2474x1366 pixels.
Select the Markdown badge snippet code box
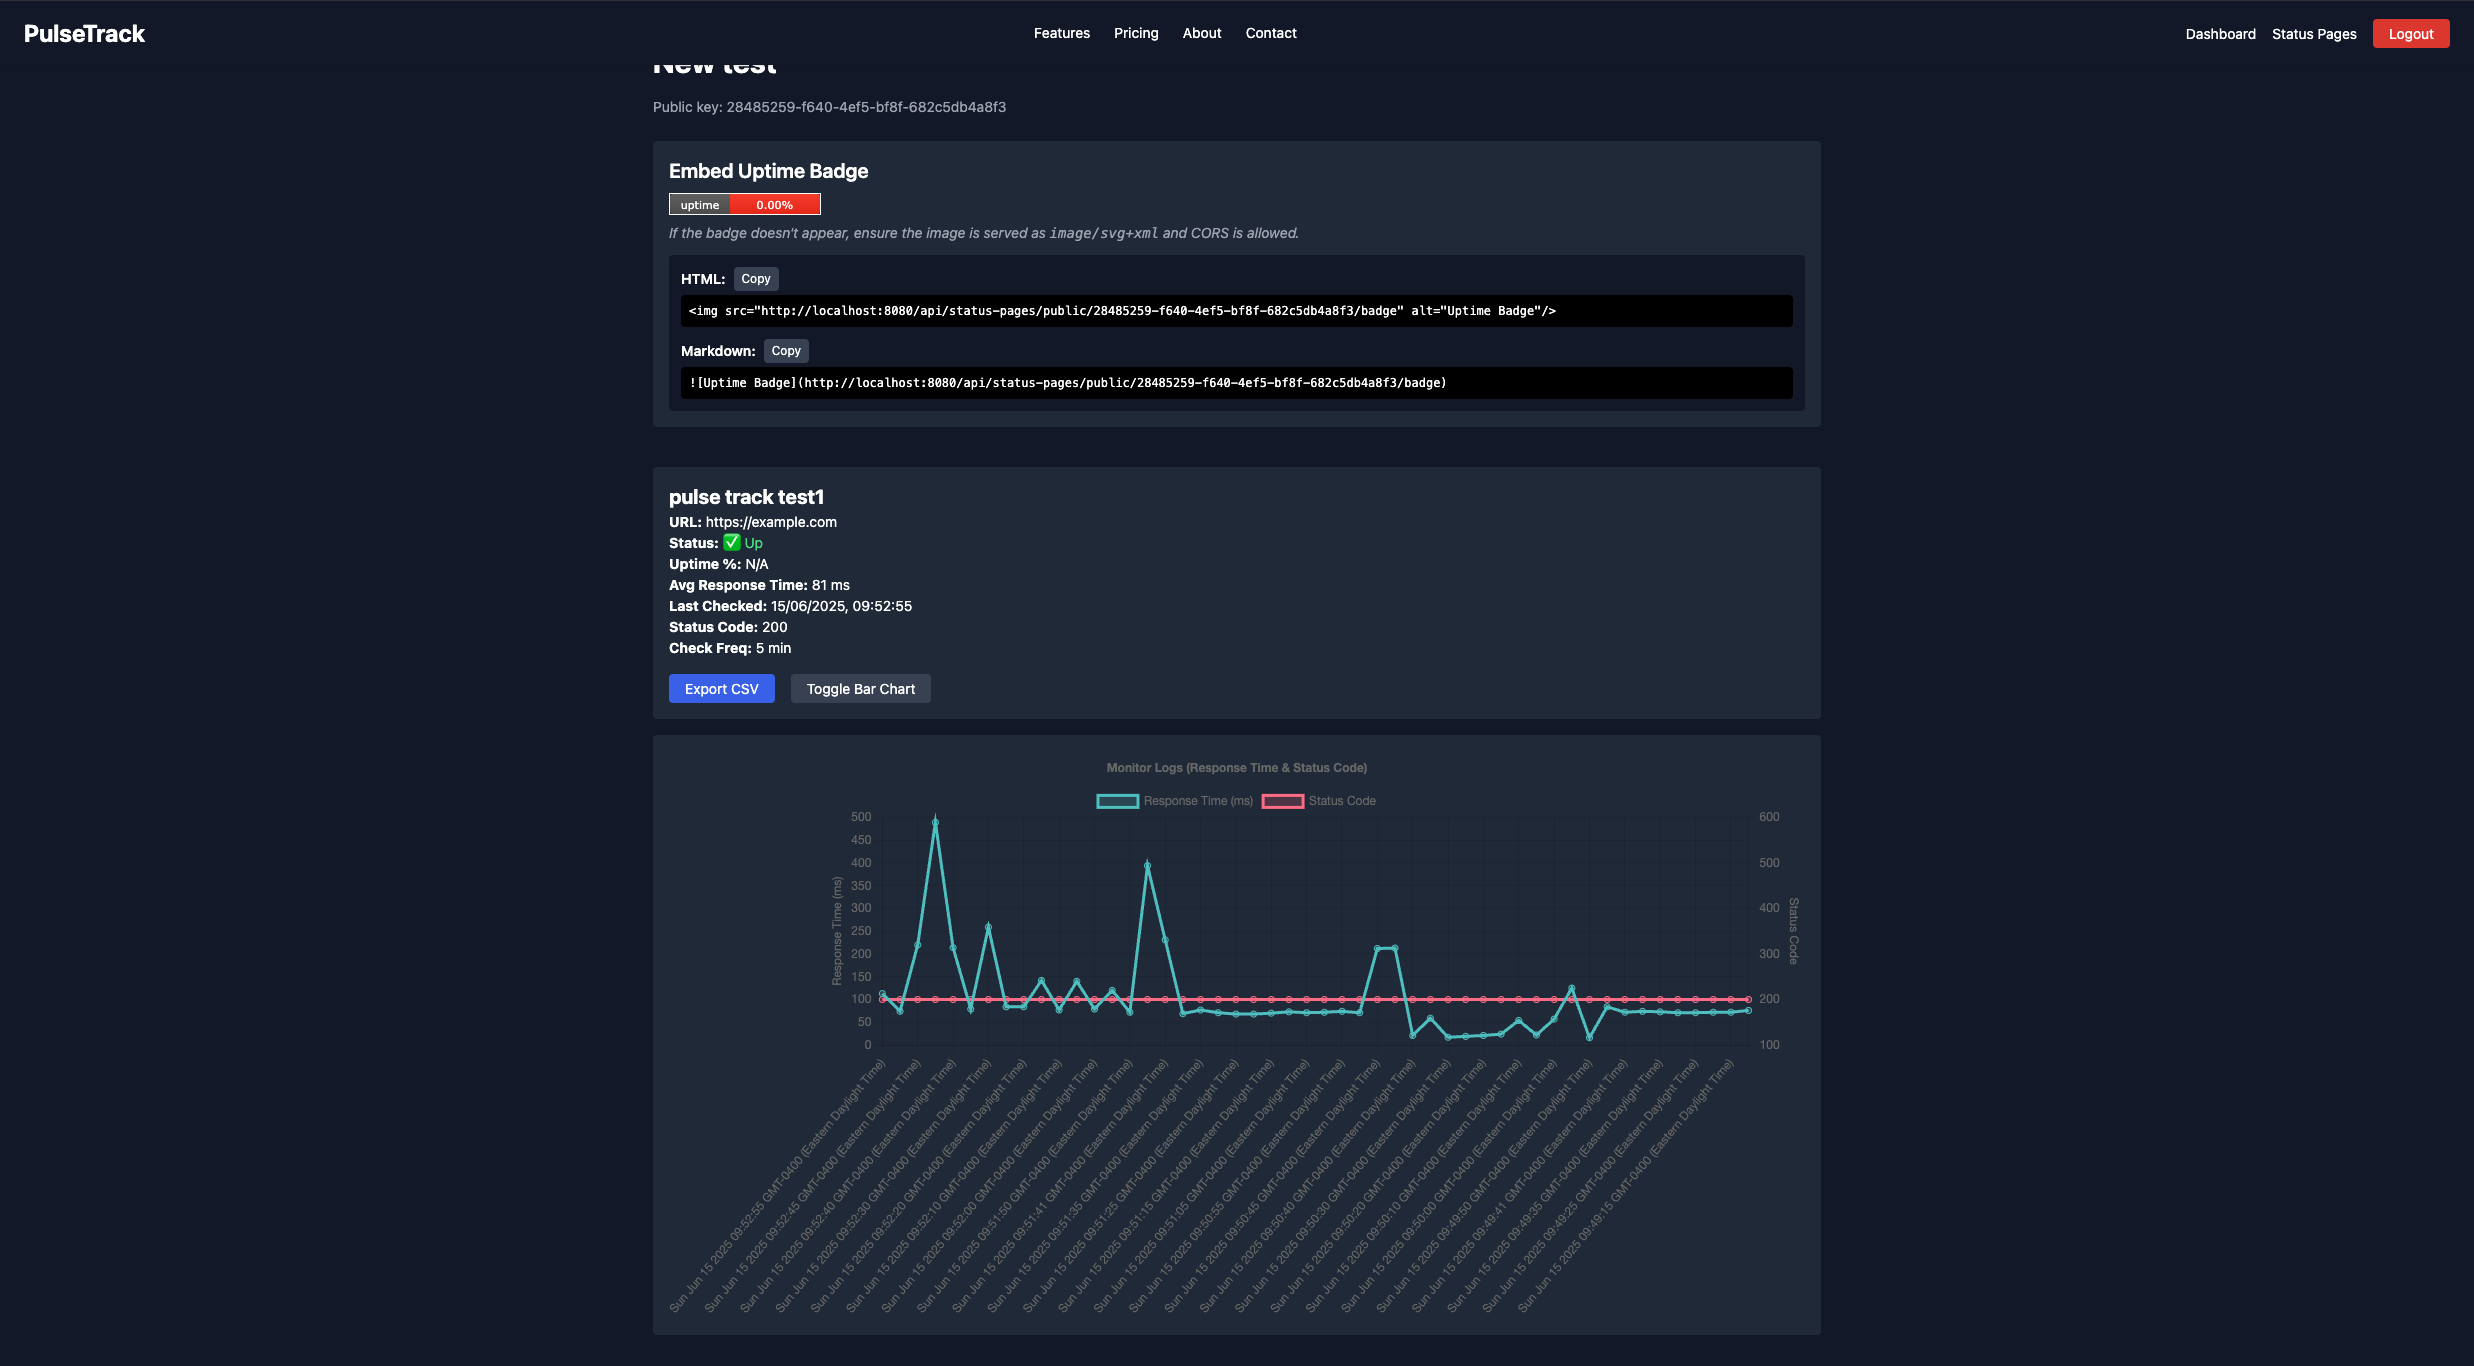tap(1236, 383)
